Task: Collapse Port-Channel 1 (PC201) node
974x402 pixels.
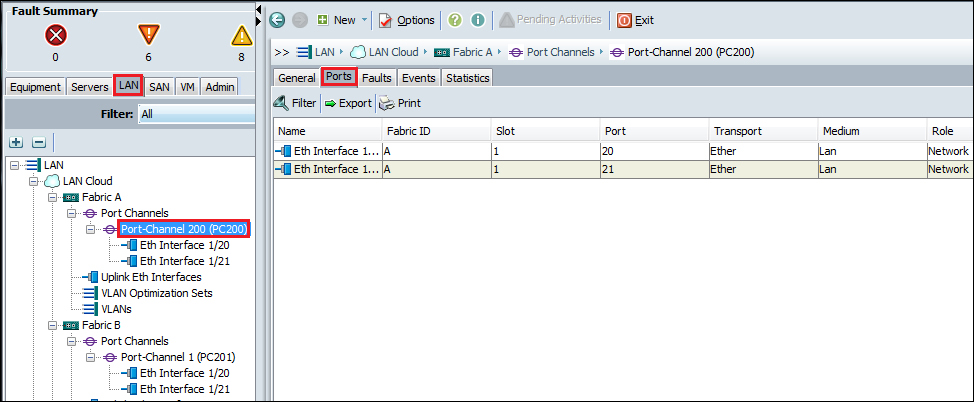Action: pos(91,357)
